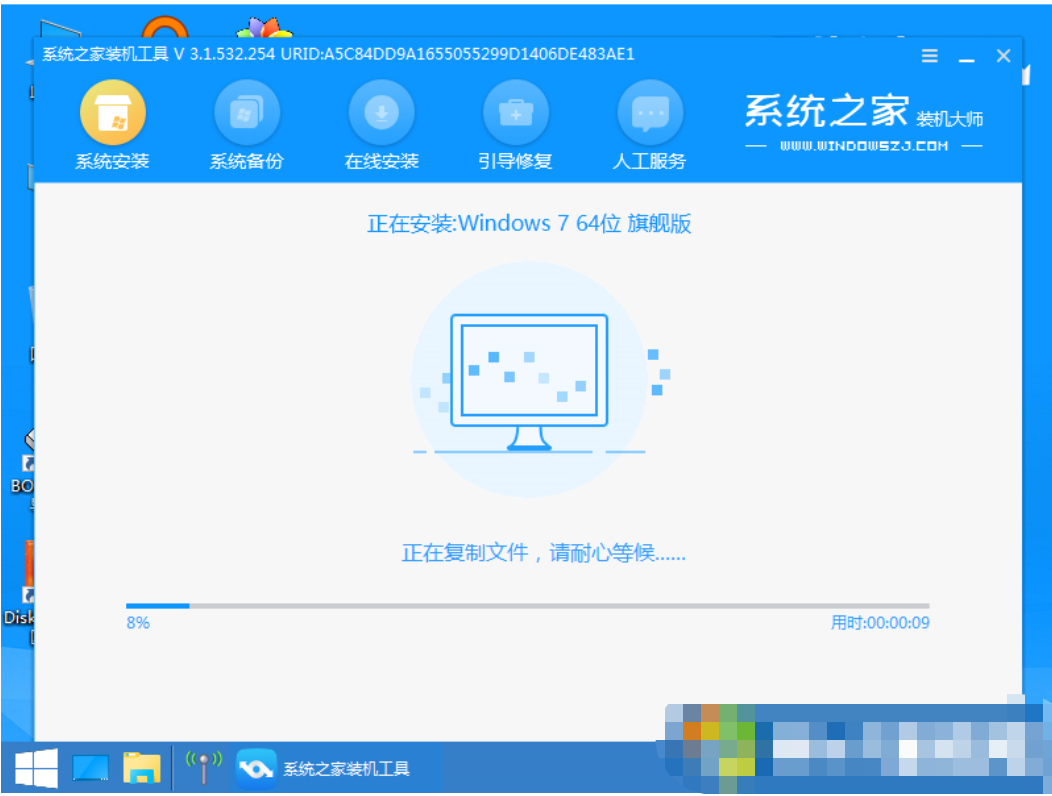Open the 系统备份 system backup icon
The width and height of the screenshot is (1052, 796).
click(247, 113)
